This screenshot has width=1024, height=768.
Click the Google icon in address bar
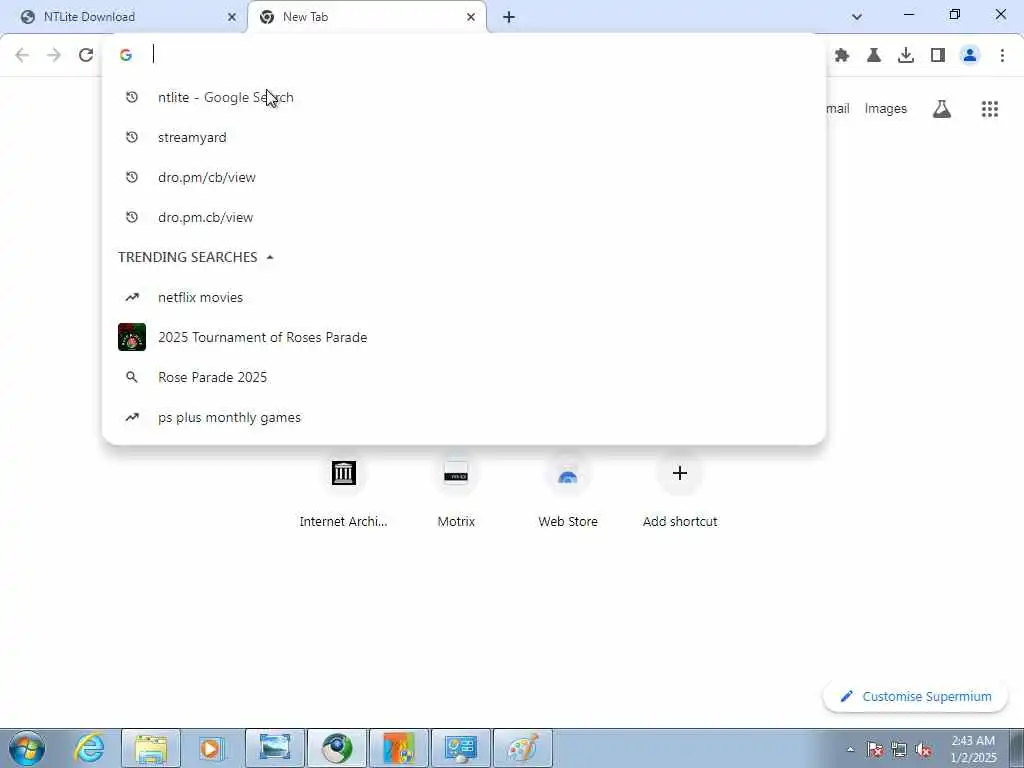click(x=126, y=55)
